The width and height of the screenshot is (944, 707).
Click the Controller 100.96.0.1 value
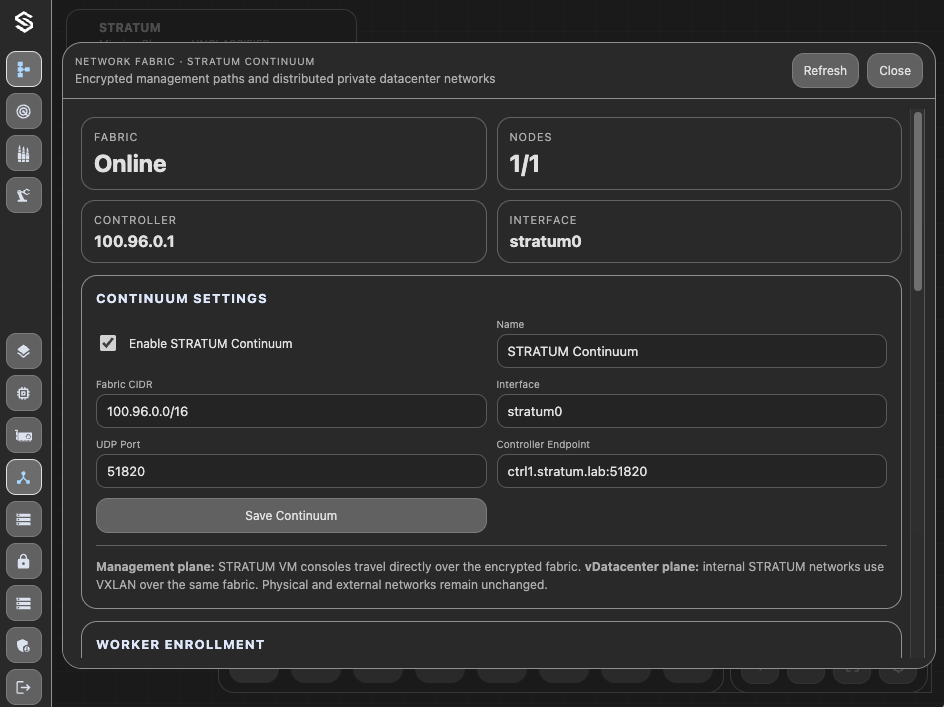[x=134, y=241]
